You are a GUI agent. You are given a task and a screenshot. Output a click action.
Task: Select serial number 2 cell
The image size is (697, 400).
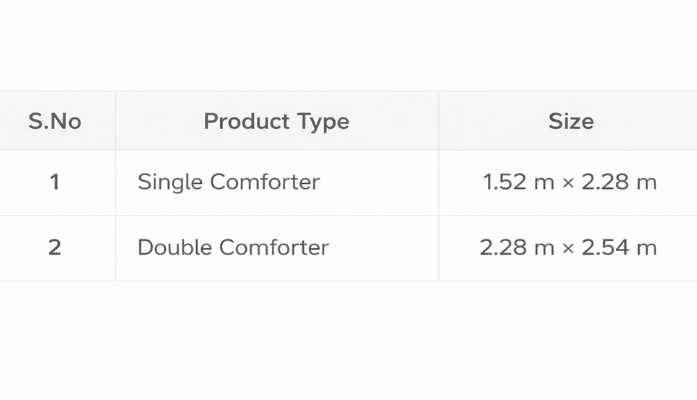pos(55,248)
